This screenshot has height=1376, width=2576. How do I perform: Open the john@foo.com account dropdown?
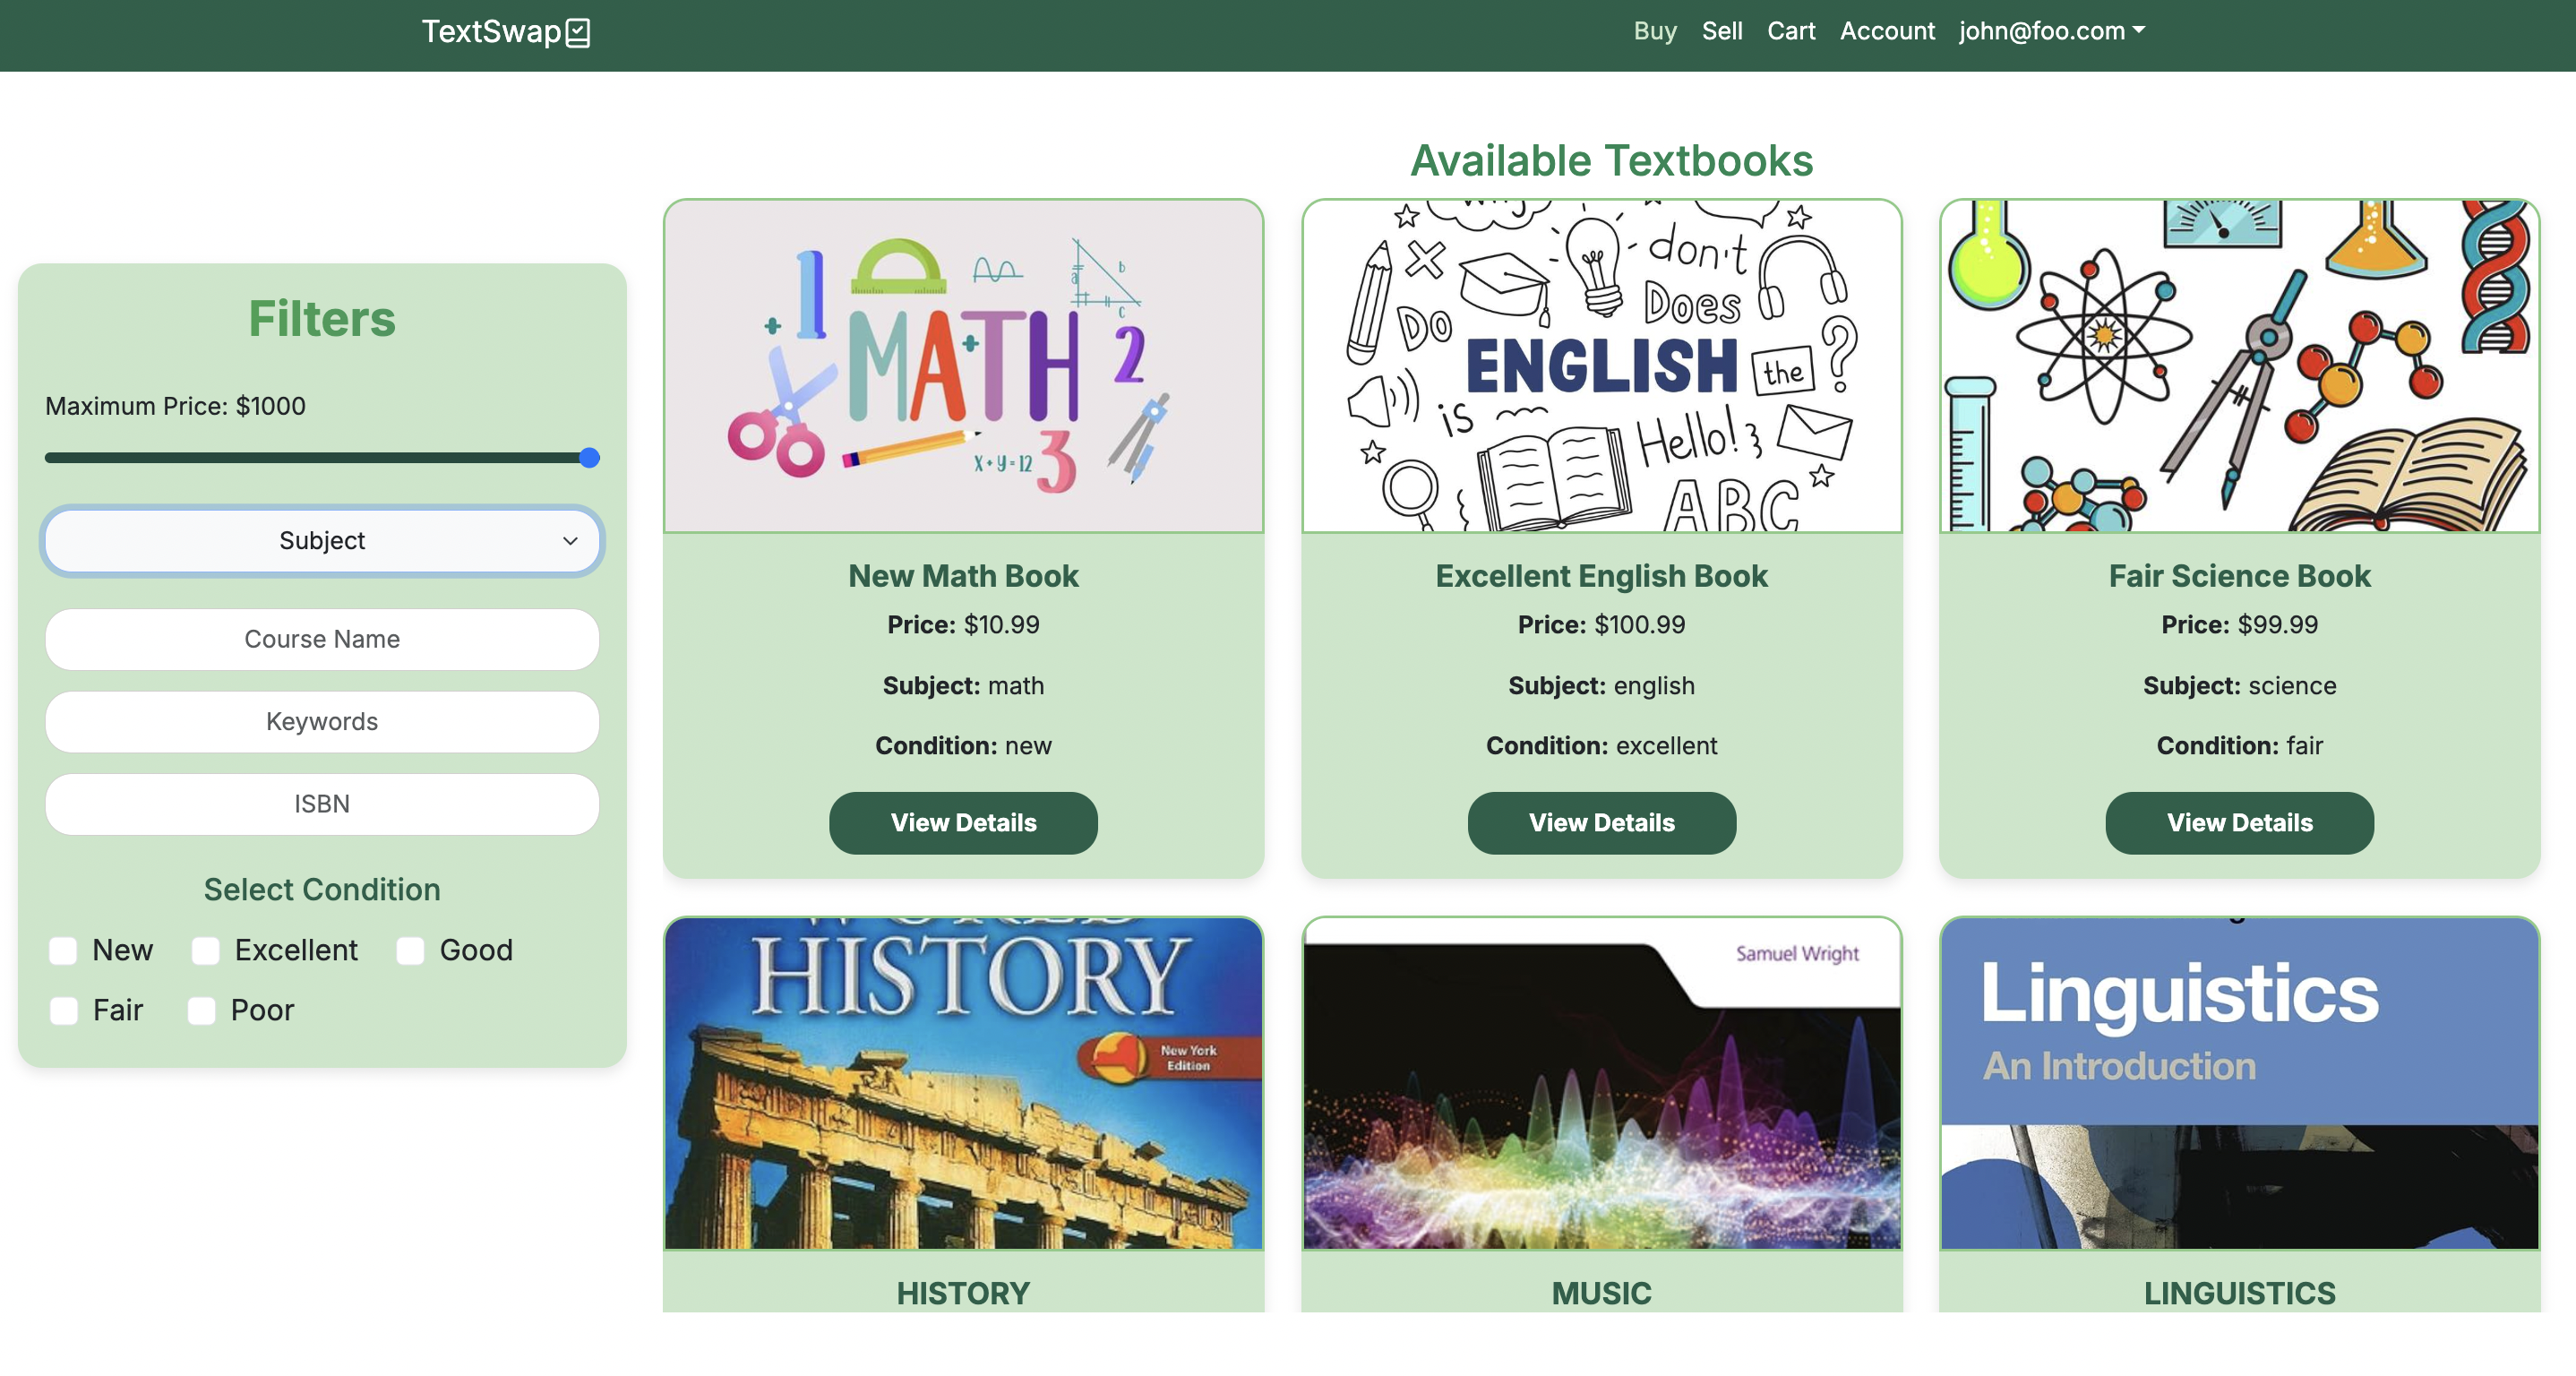[2051, 31]
